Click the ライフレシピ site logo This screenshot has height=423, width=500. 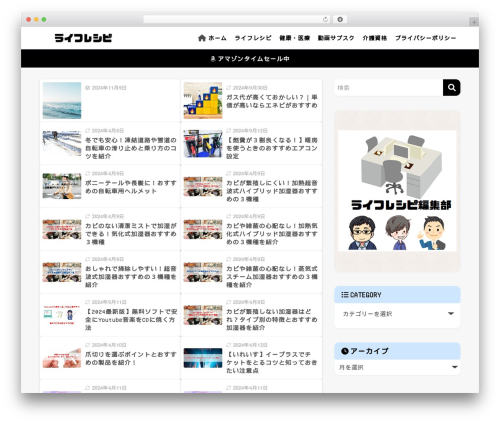pyautogui.click(x=83, y=38)
